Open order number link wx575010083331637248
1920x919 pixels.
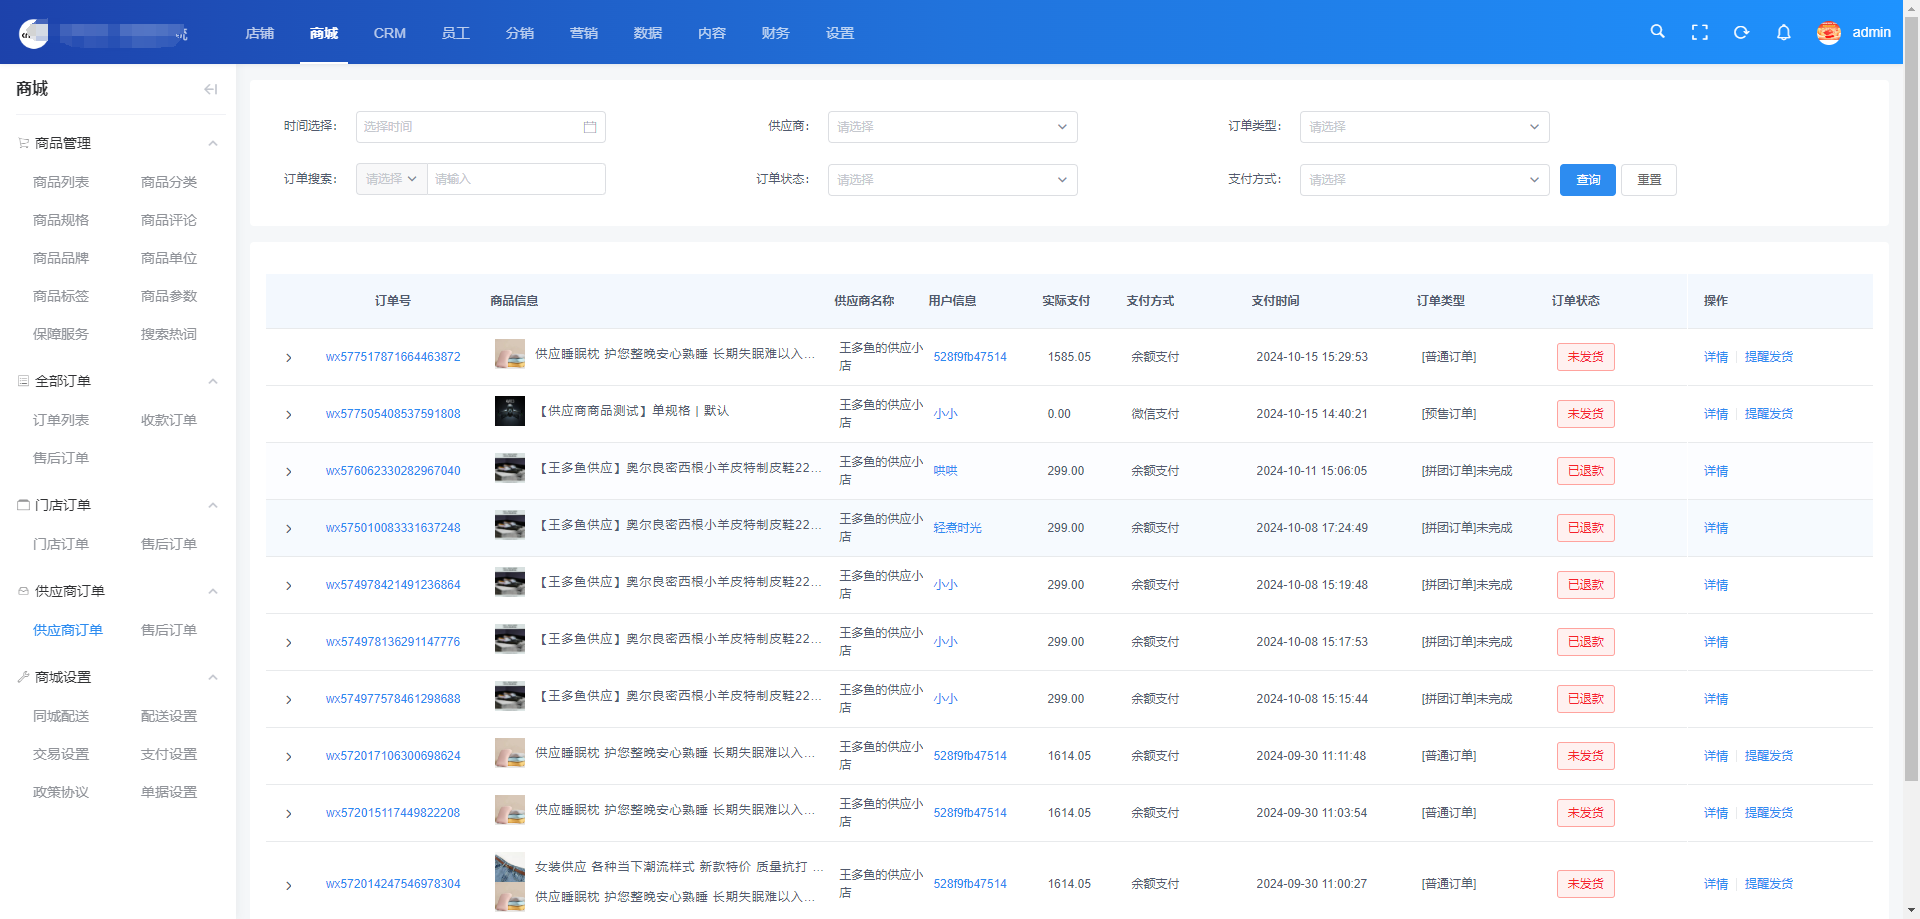393,528
